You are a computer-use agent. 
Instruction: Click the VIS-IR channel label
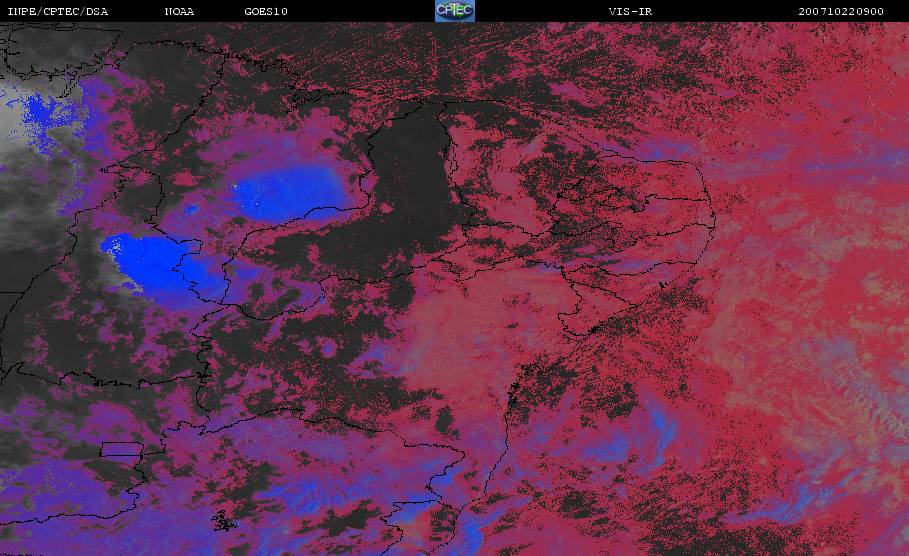coord(631,12)
